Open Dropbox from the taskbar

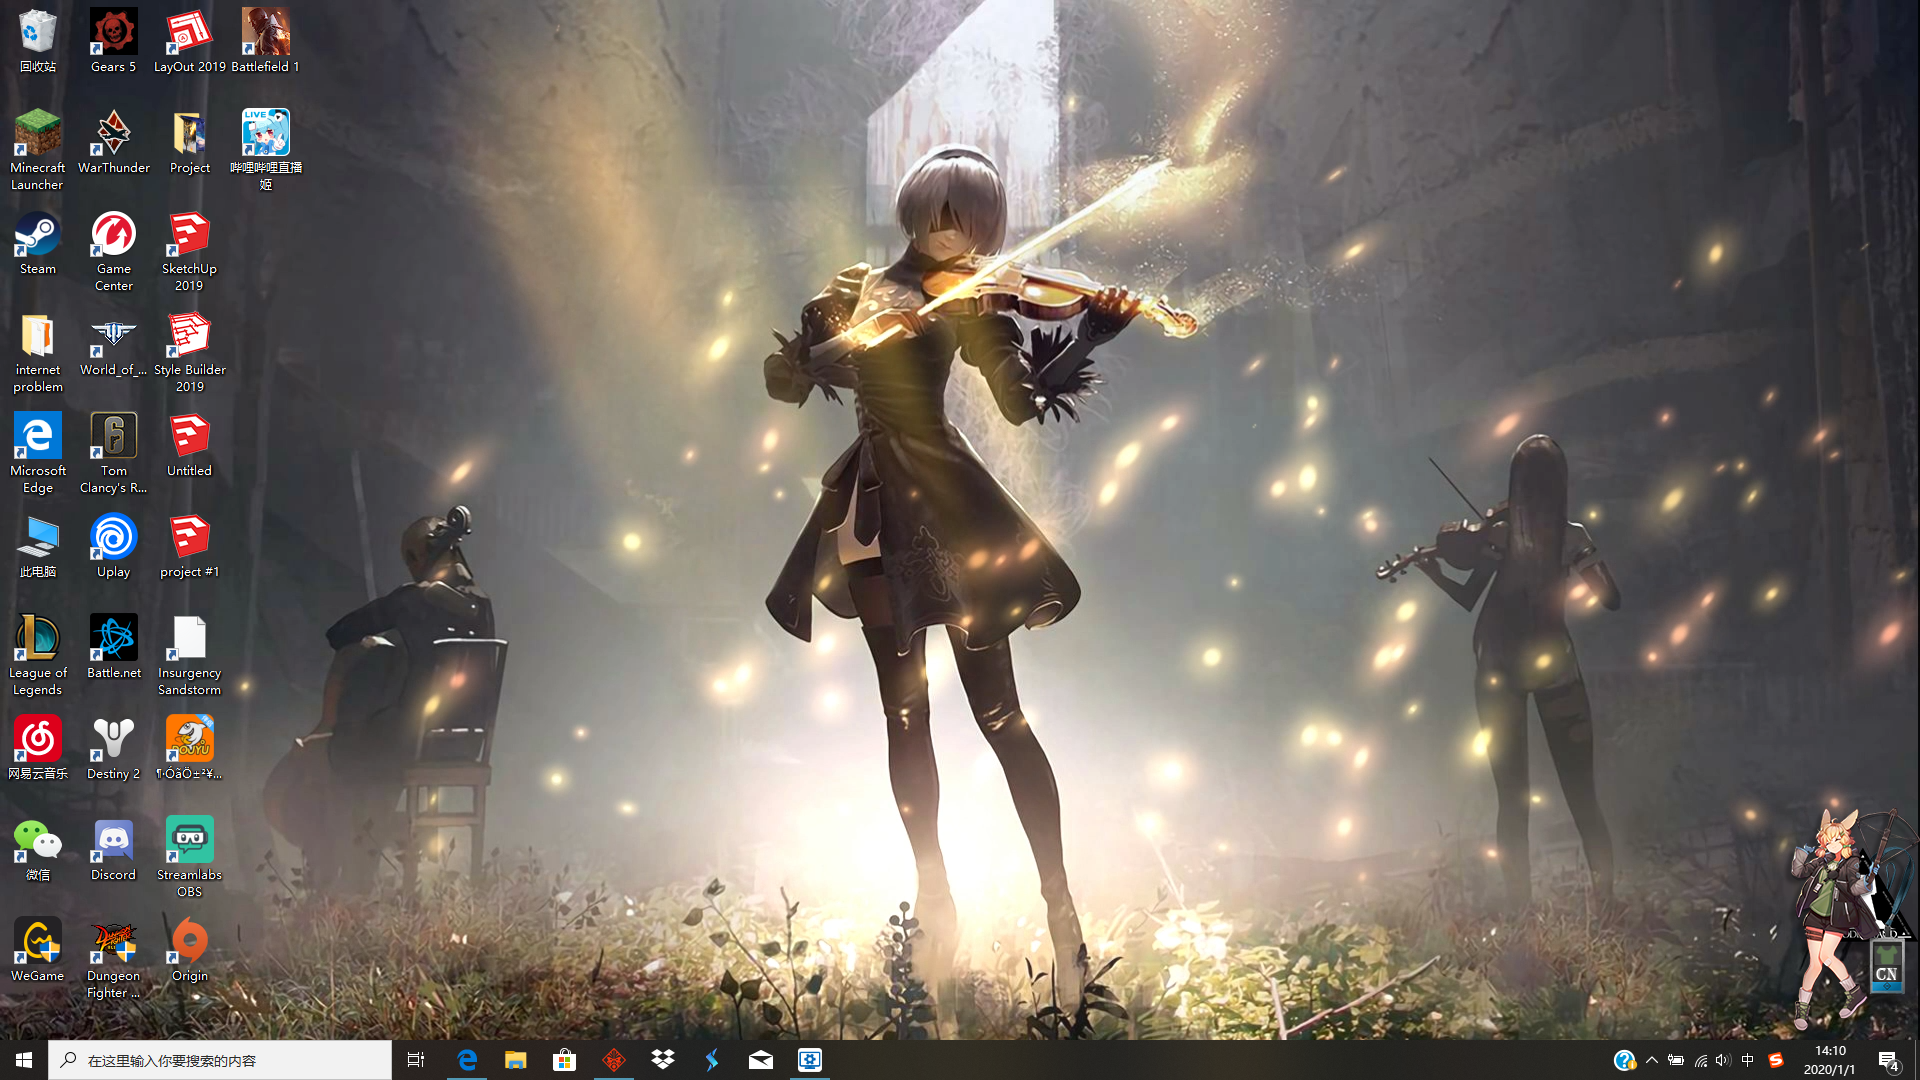click(x=663, y=1059)
